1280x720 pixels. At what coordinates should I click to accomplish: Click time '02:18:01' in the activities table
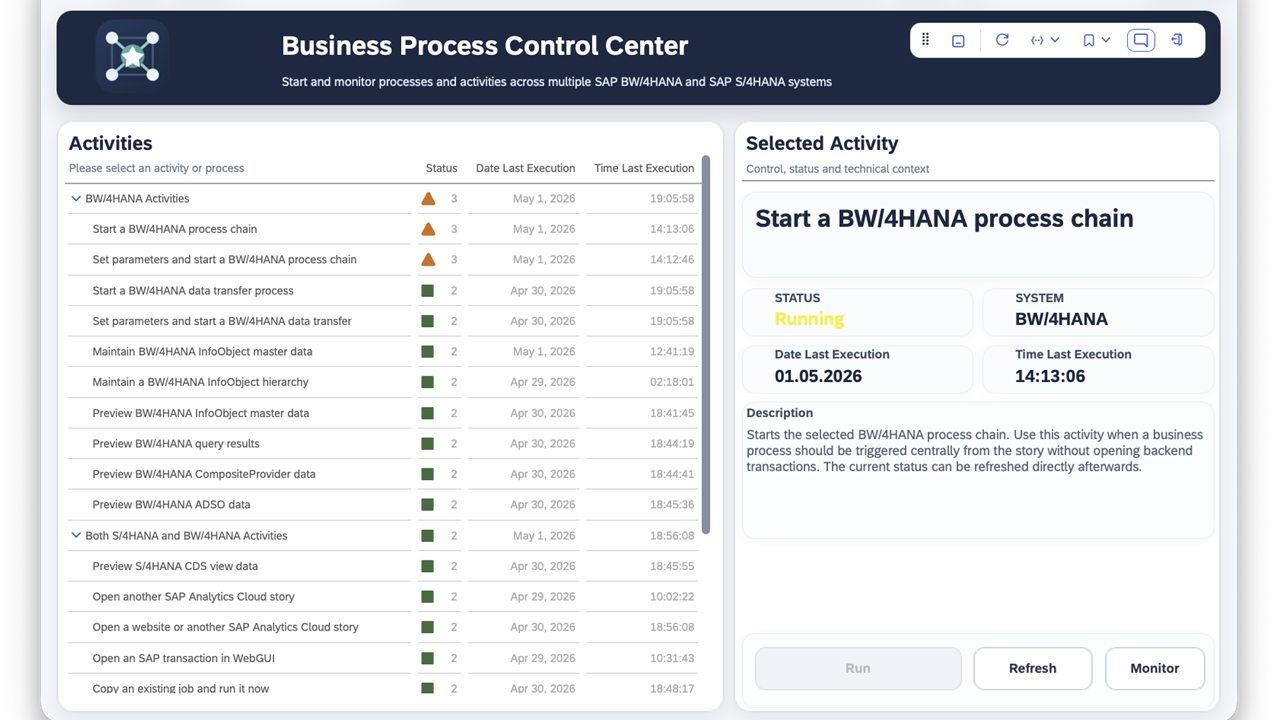[671, 382]
